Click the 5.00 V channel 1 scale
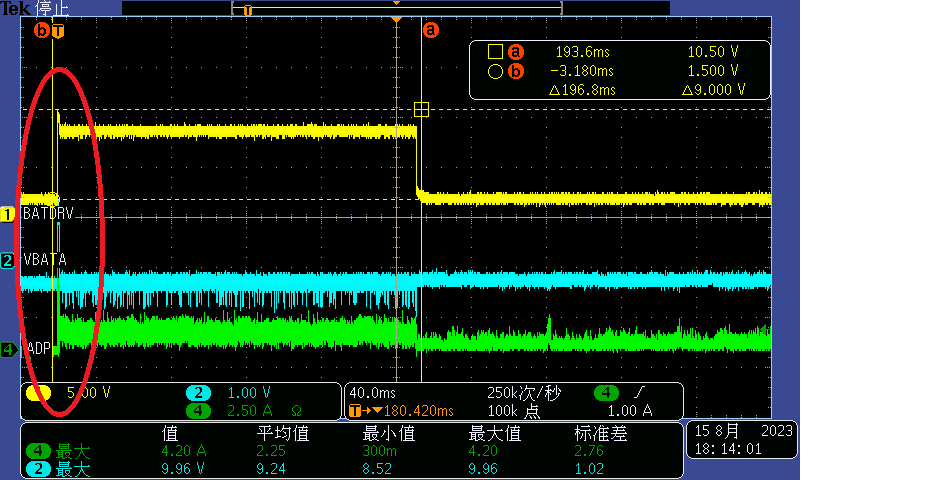 [x=88, y=393]
